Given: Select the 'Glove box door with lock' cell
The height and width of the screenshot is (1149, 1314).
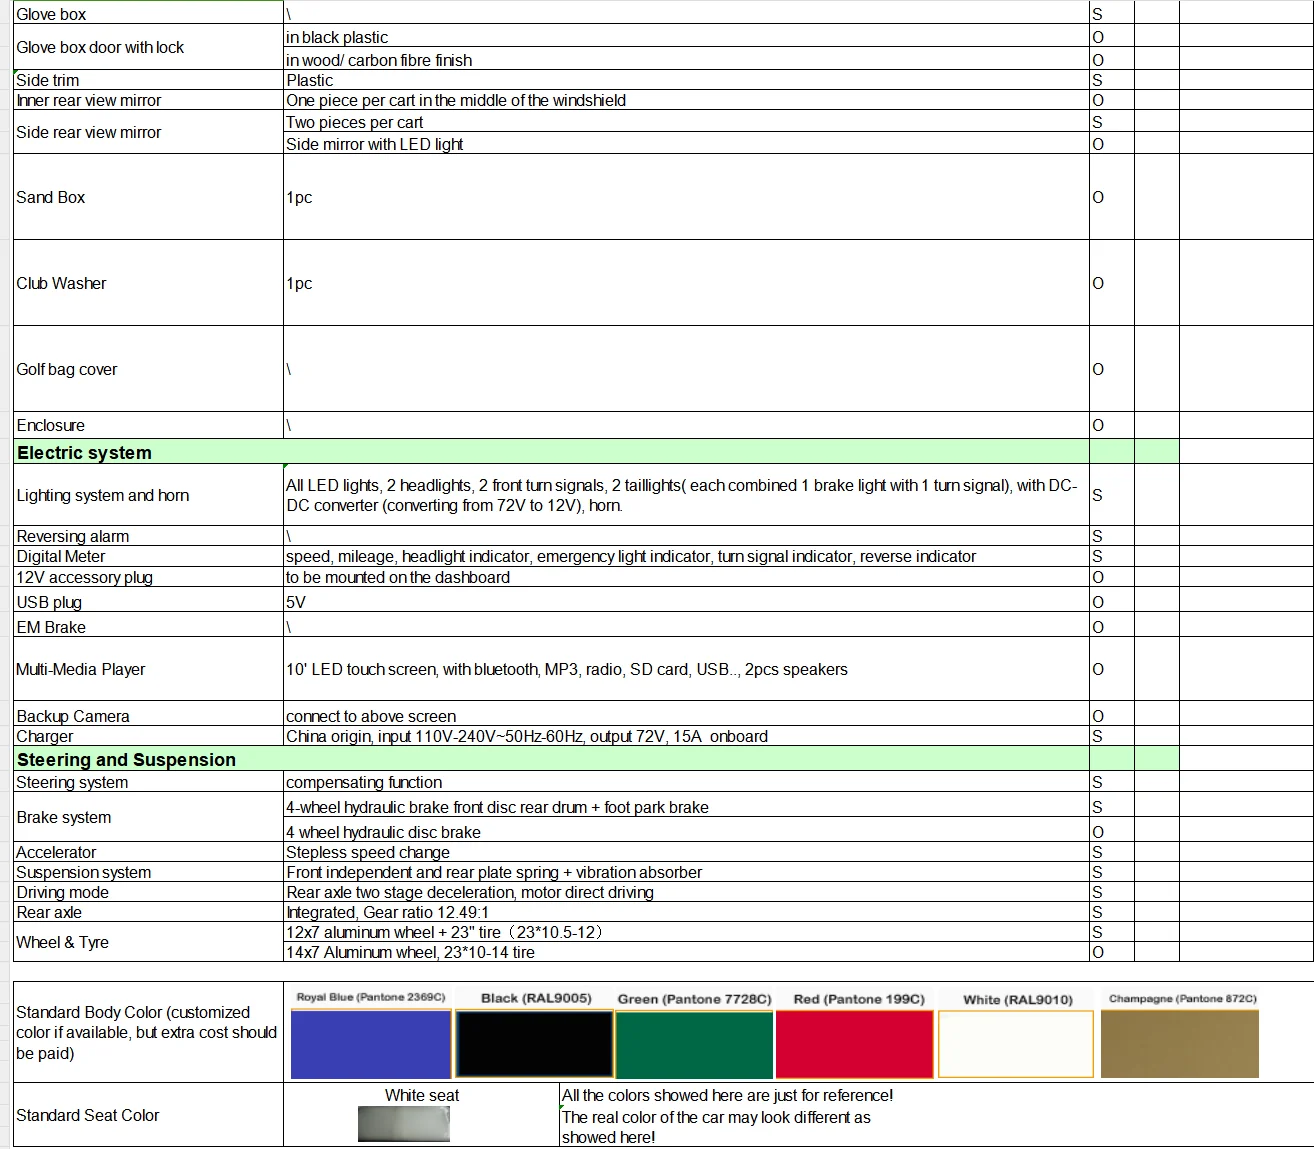Looking at the screenshot, I should tap(148, 47).
